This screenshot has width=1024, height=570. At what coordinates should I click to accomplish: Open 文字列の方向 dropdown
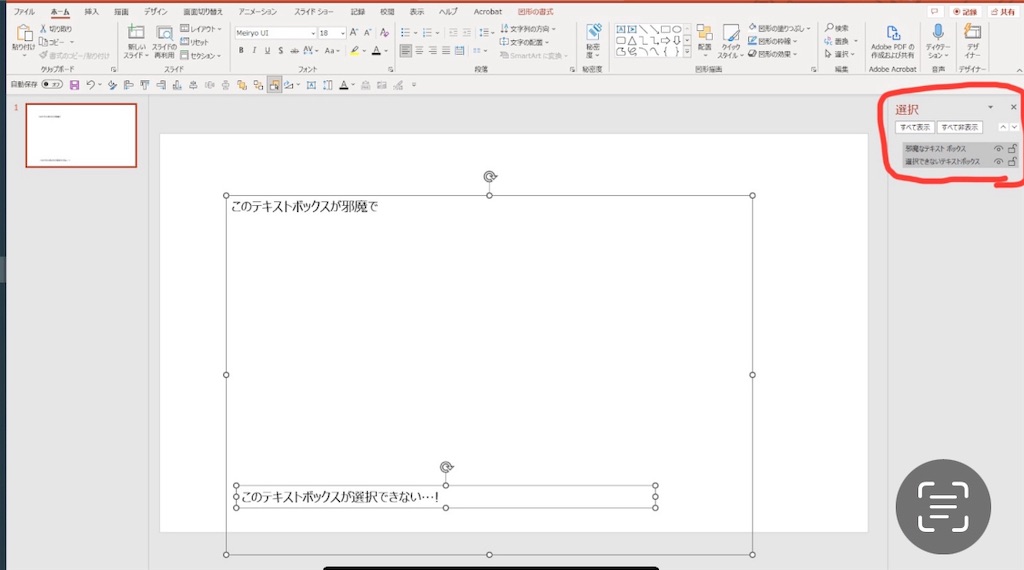pos(528,29)
